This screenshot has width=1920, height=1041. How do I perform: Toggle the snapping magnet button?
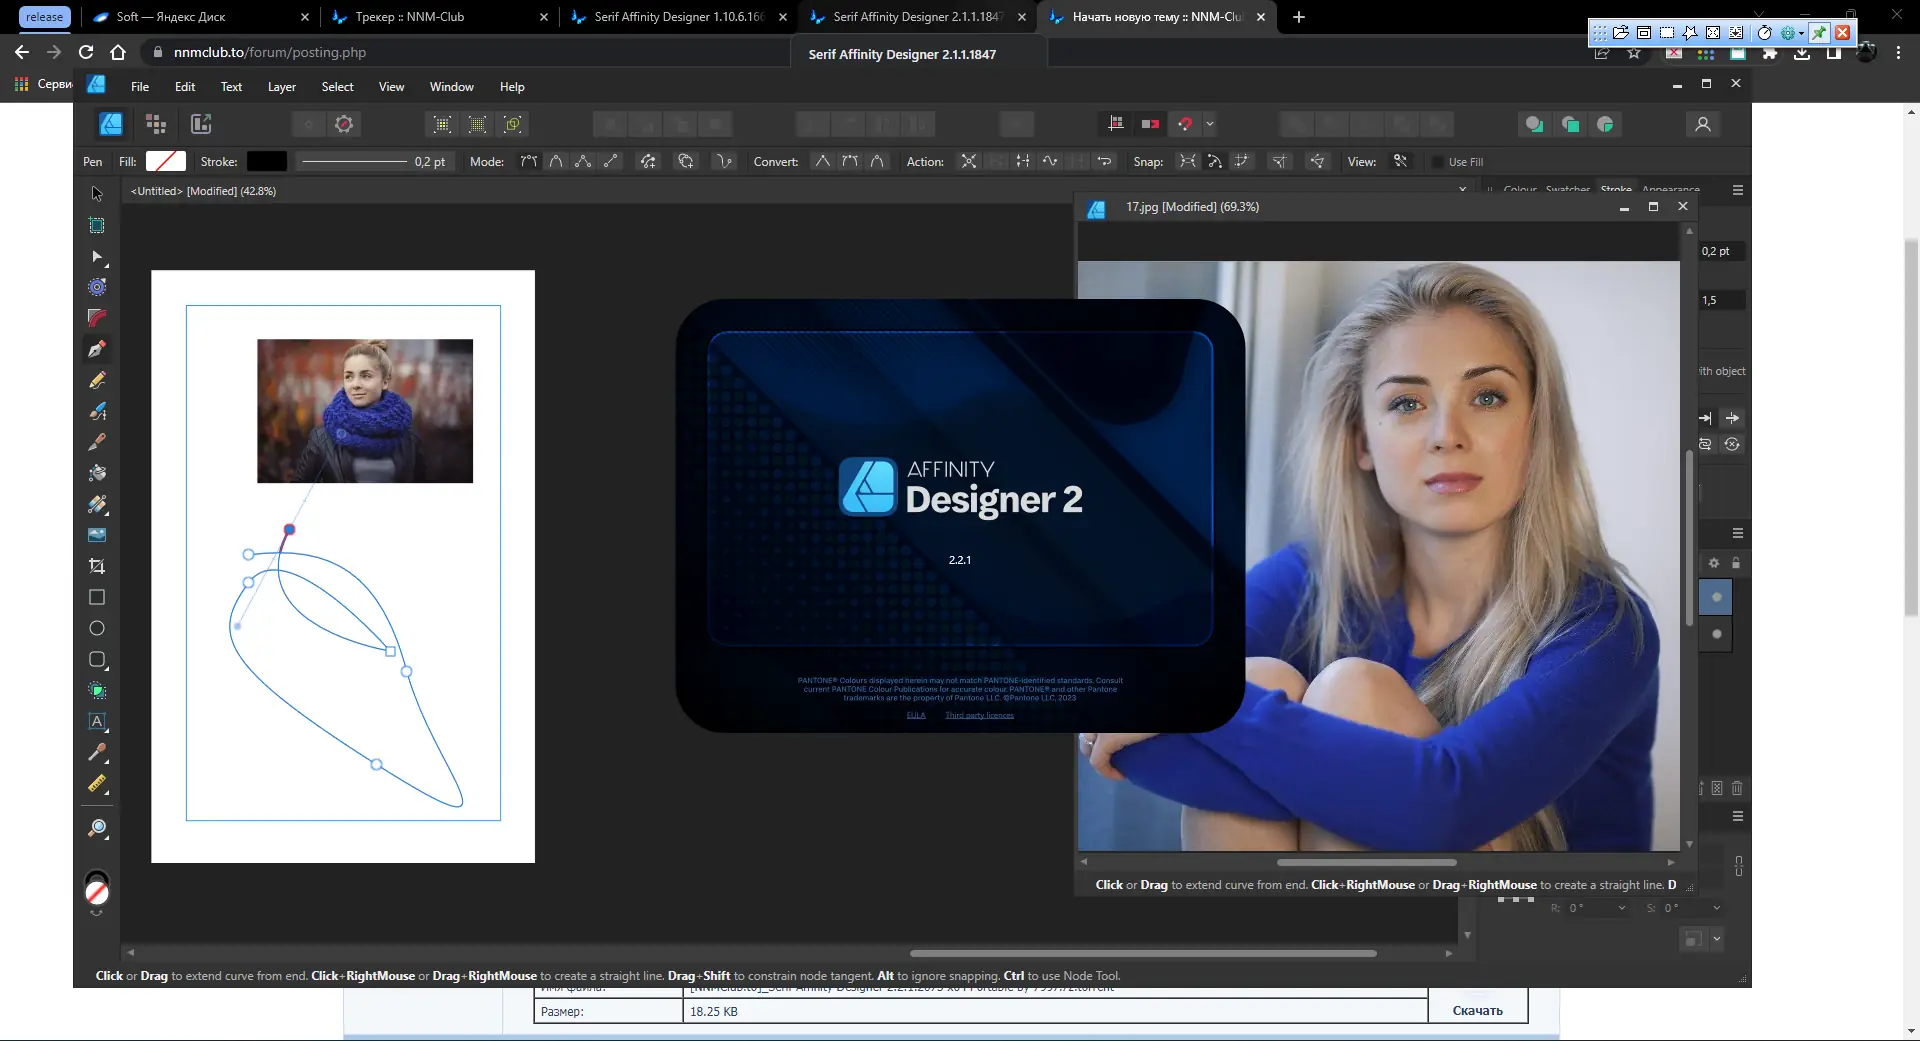click(x=1185, y=124)
